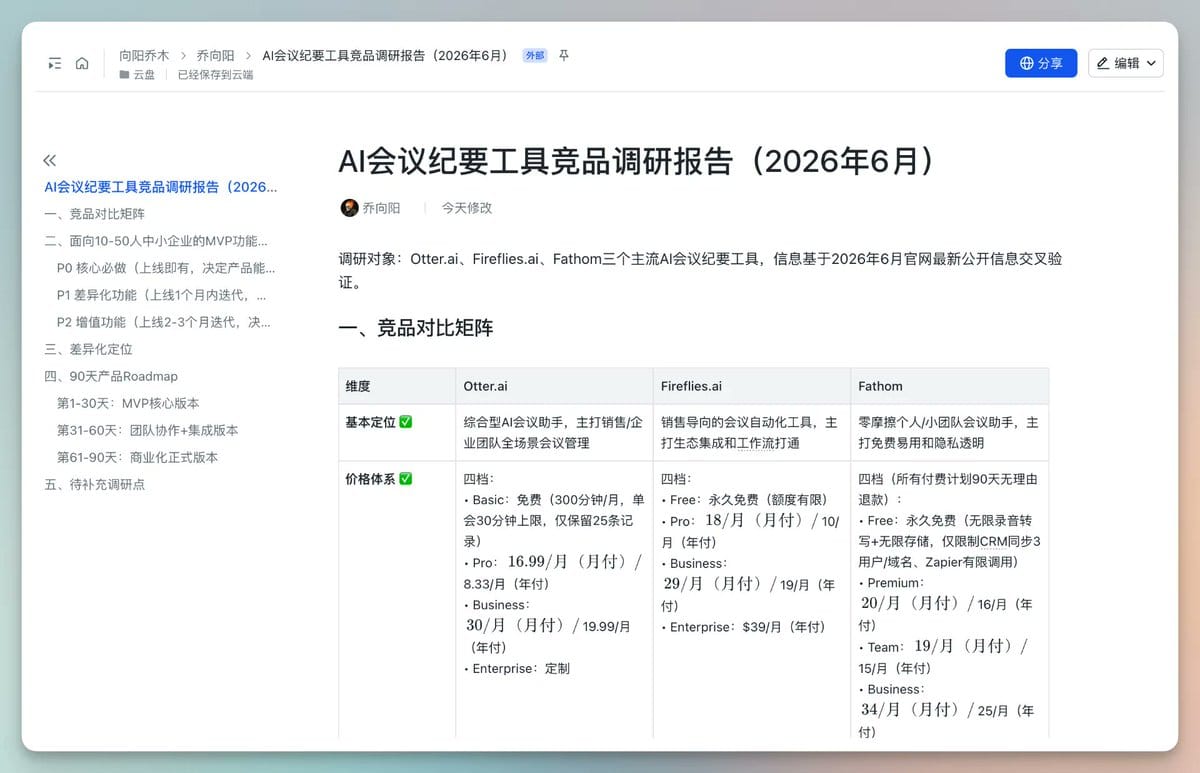Click the pin icon next to the title
Image resolution: width=1200 pixels, height=773 pixels.
point(563,56)
